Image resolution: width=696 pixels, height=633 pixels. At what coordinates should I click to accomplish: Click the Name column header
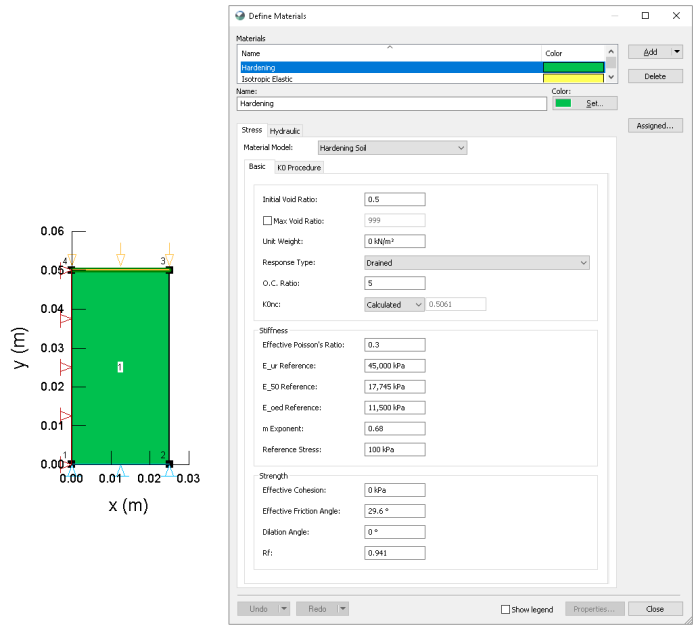[390, 53]
